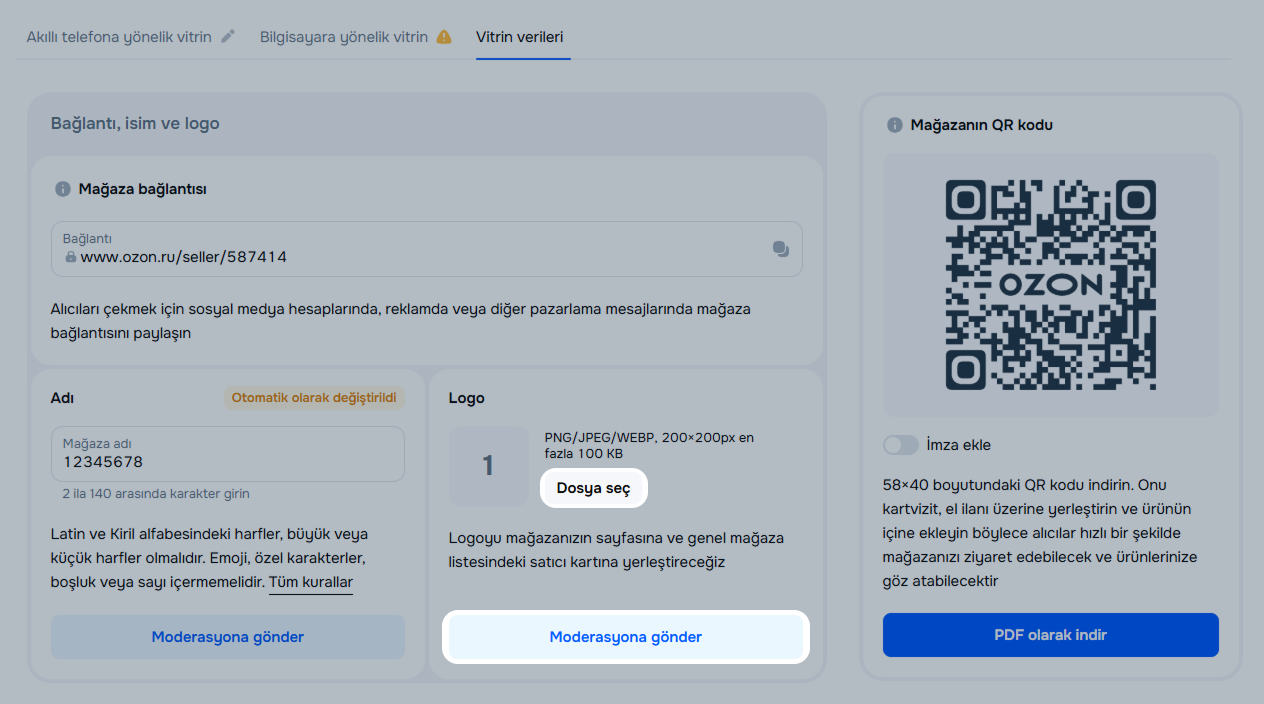Download QR code with PDF olarak indir
The height and width of the screenshot is (704, 1264).
[x=1050, y=635]
